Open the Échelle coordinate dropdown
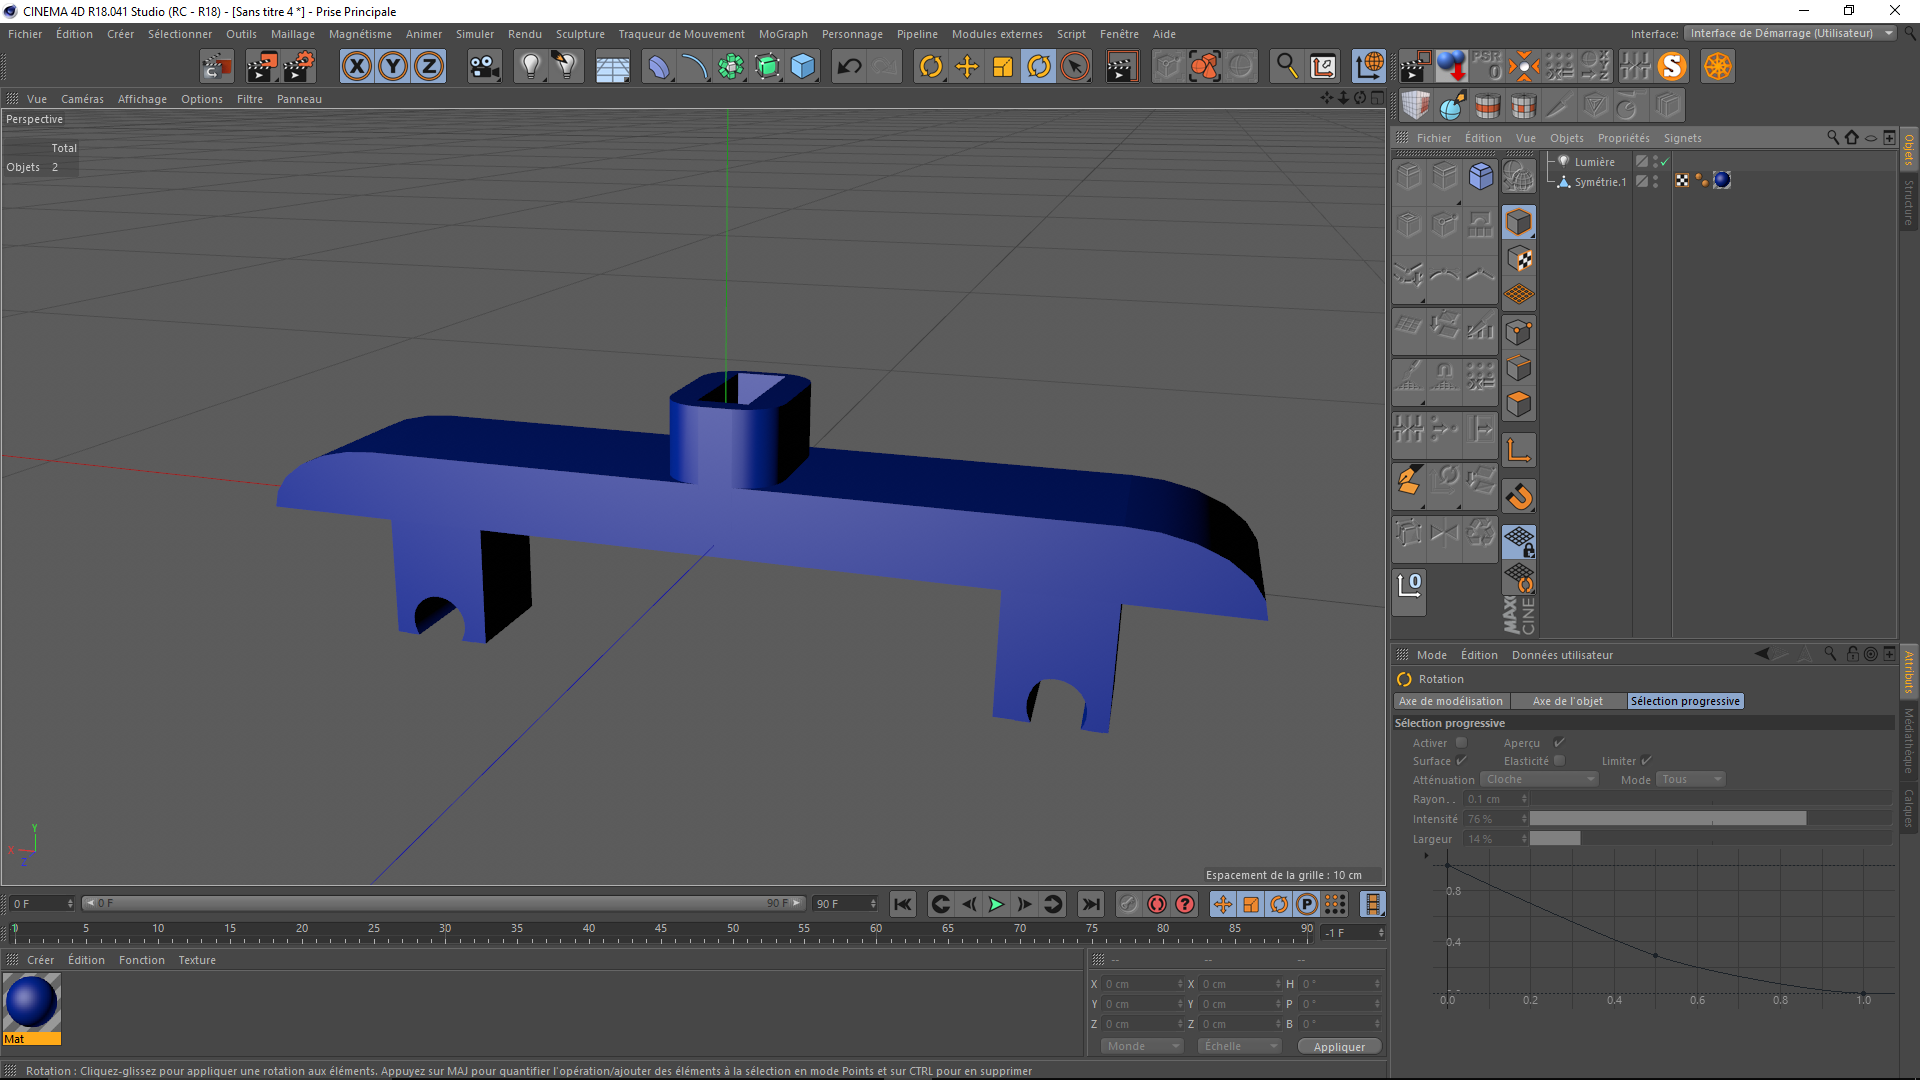 [1239, 1046]
